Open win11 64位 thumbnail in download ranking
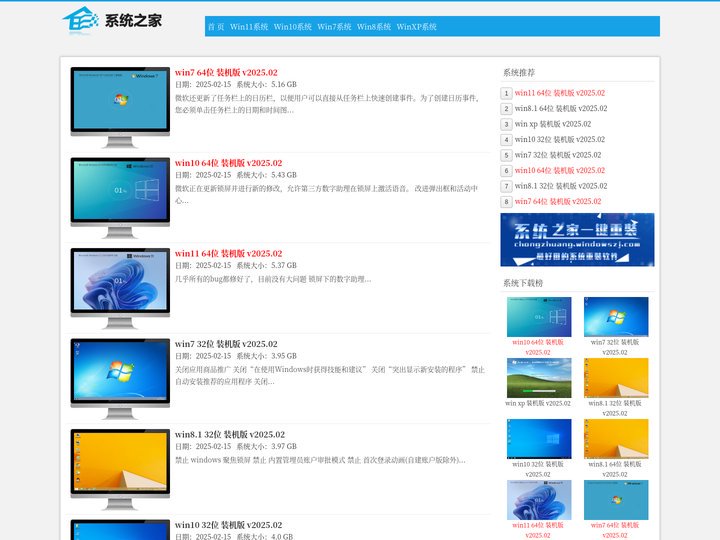Screen dimensions: 720x540 pos(539,500)
